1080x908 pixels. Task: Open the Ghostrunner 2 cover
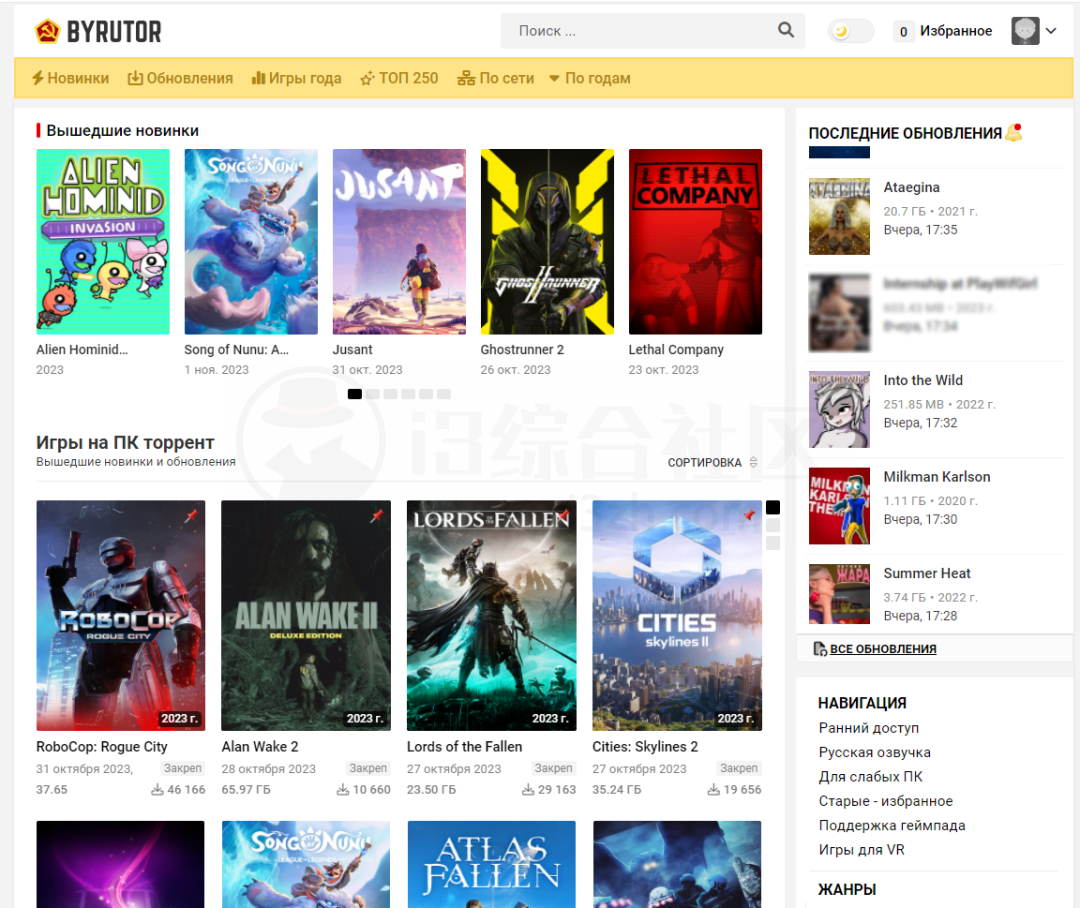point(548,242)
